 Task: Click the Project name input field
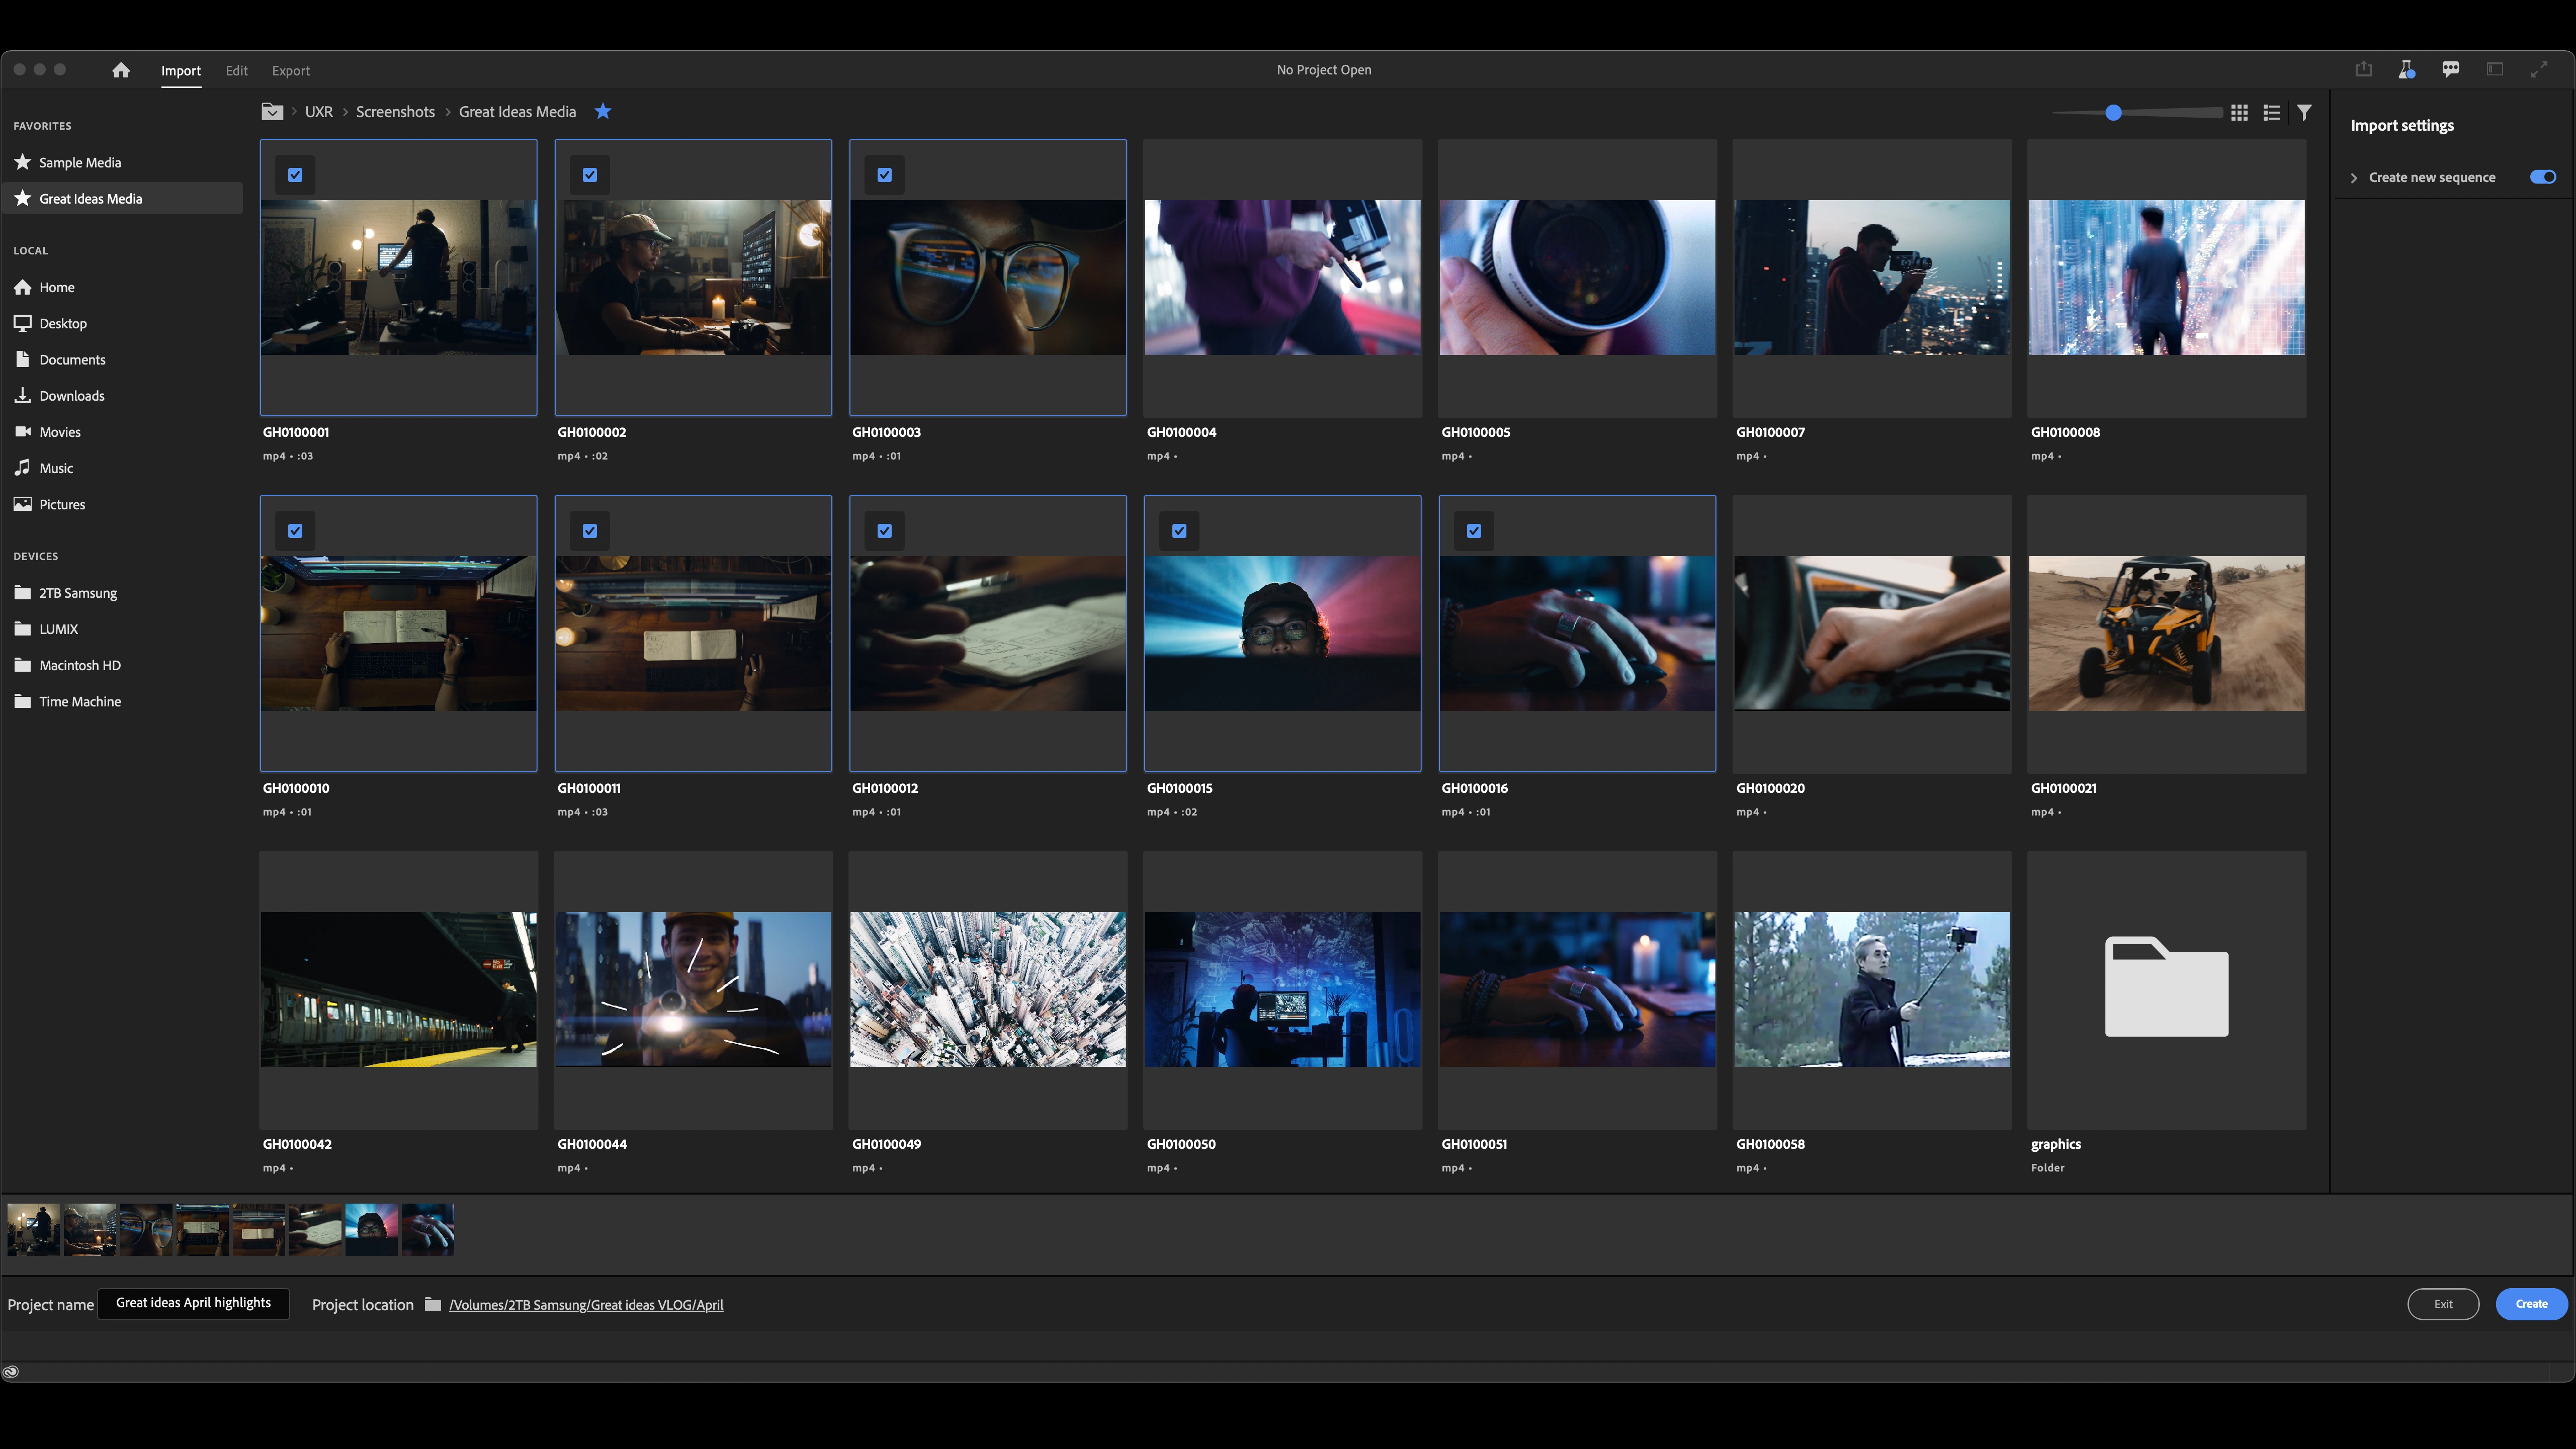[193, 1303]
